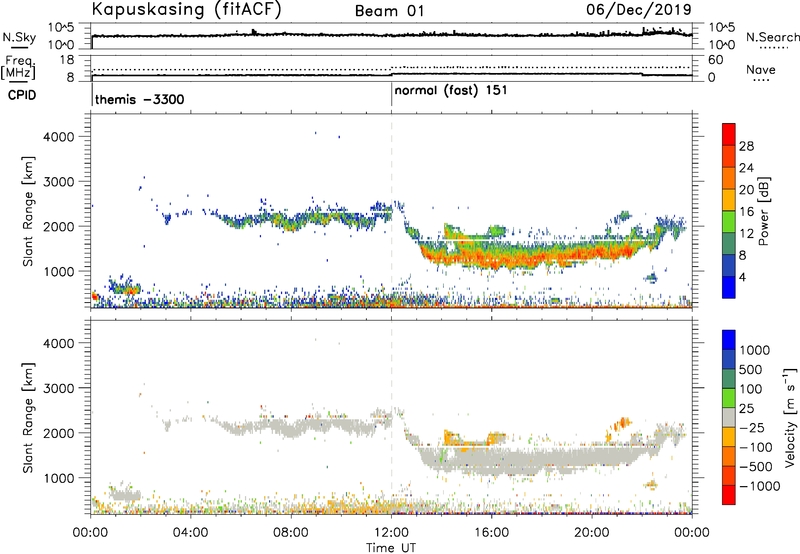Click the '1000' tick on velocity colorbar
This screenshot has height=554, width=800.
(x=754, y=350)
